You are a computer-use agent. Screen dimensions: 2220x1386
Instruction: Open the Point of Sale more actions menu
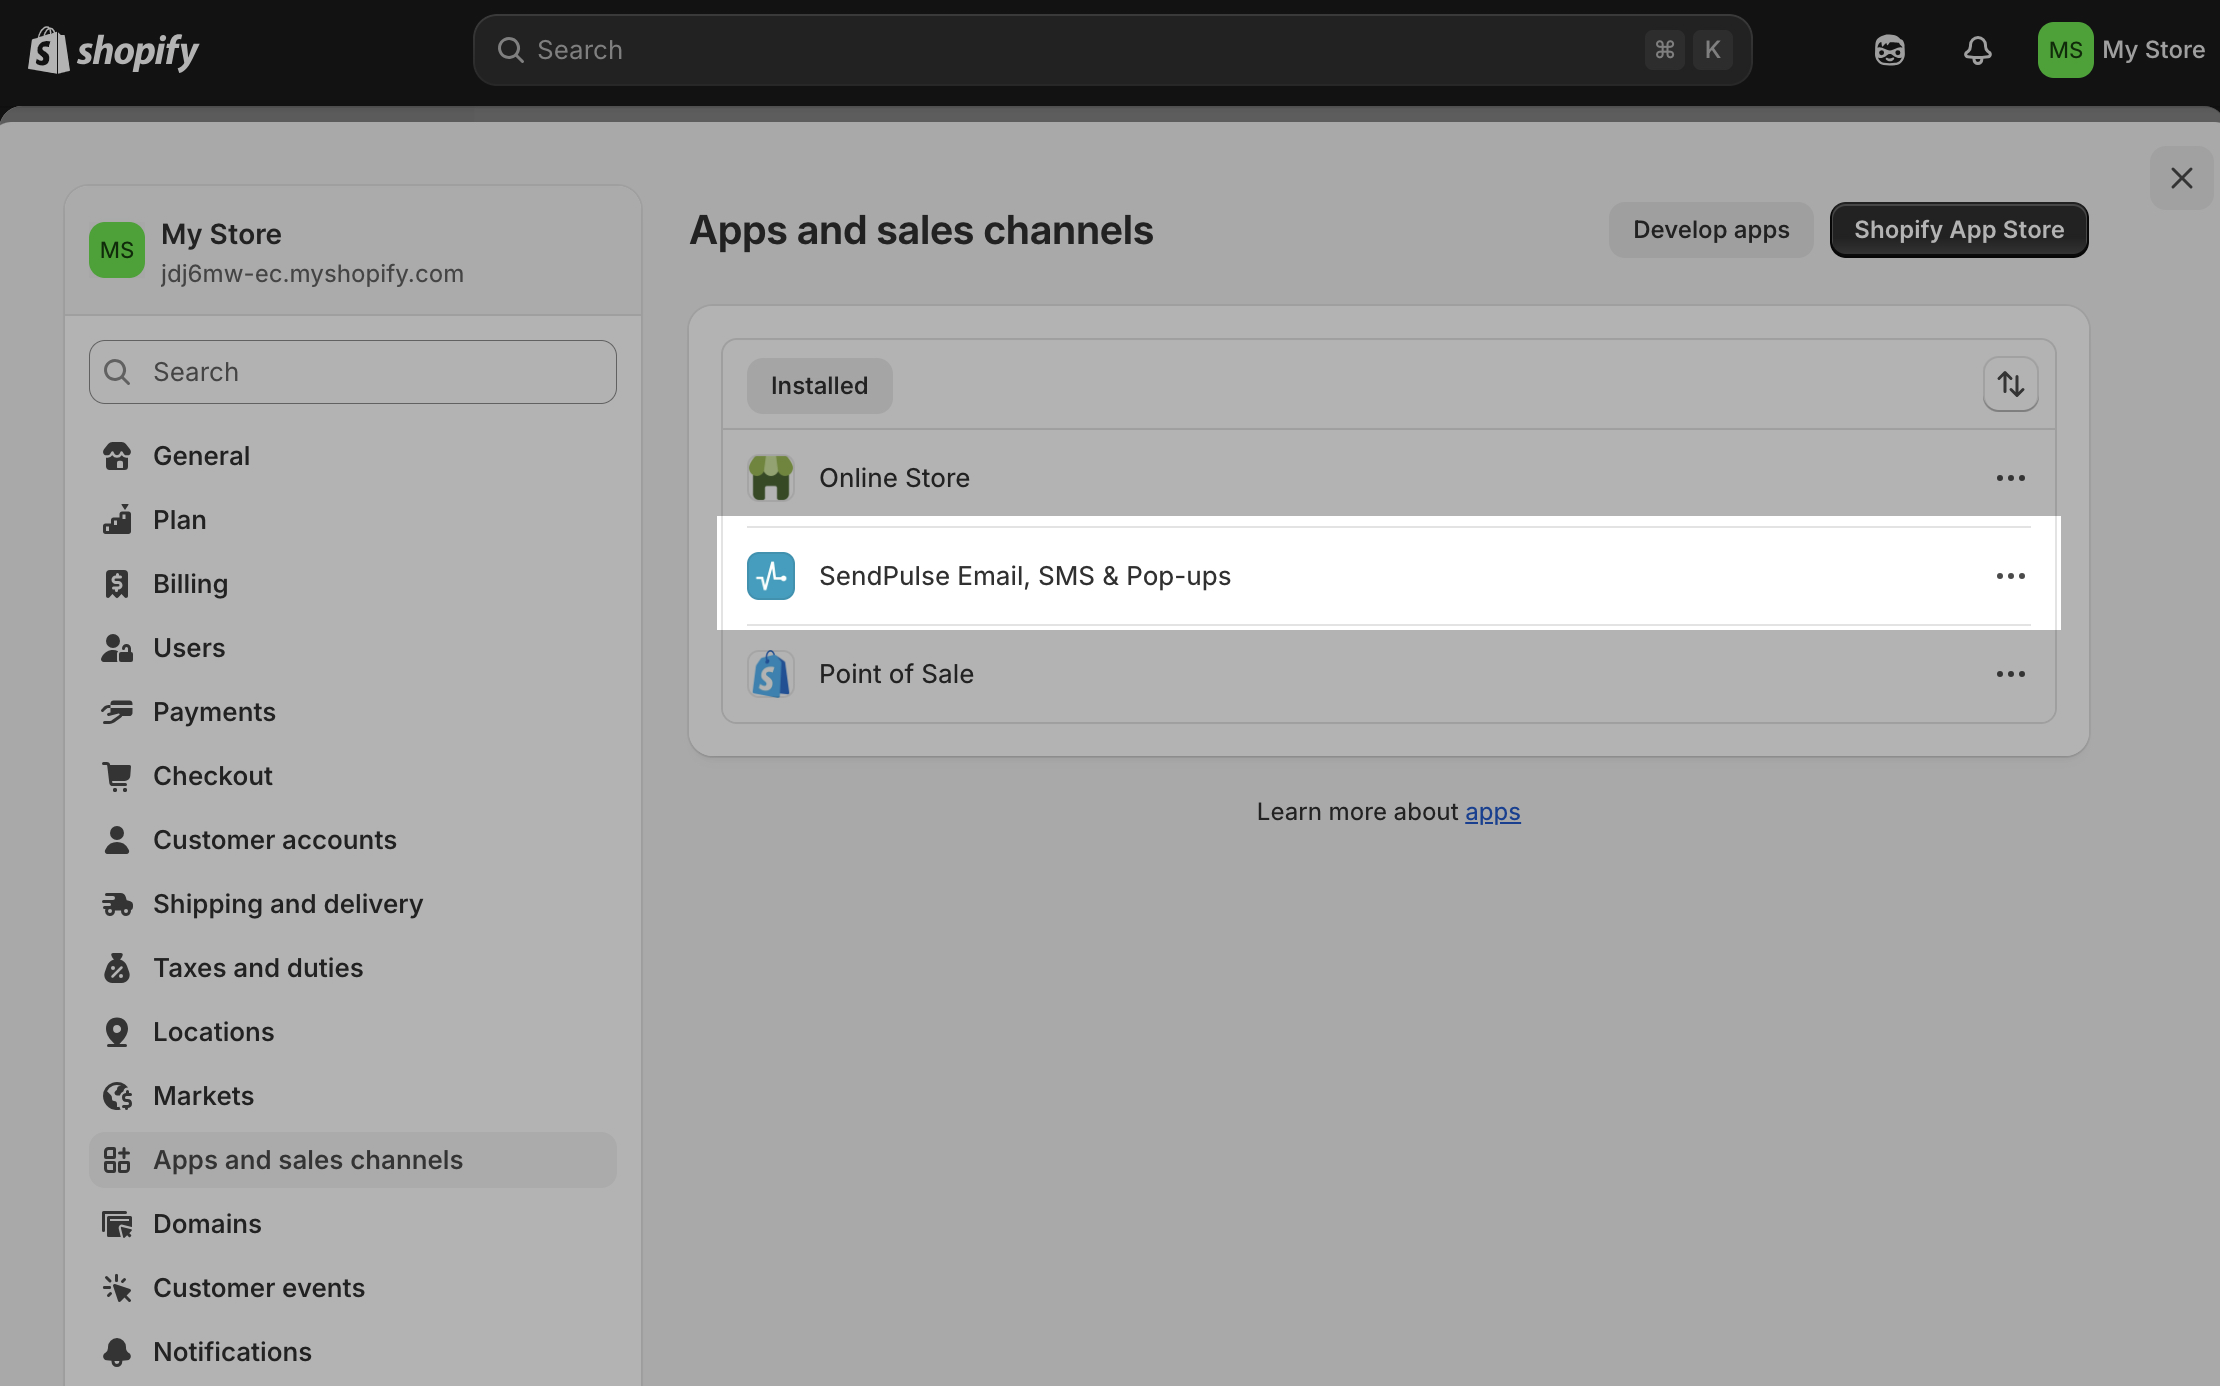(x=2010, y=674)
